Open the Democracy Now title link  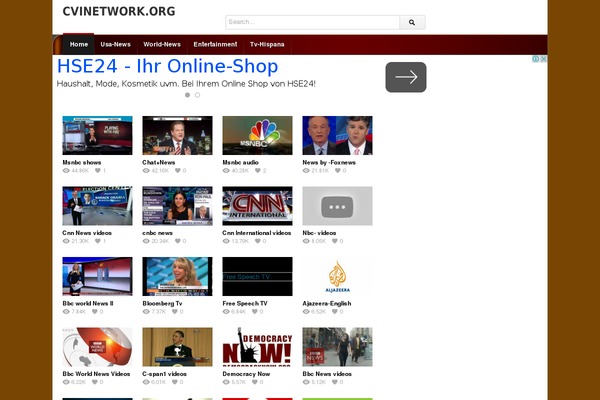pos(246,374)
